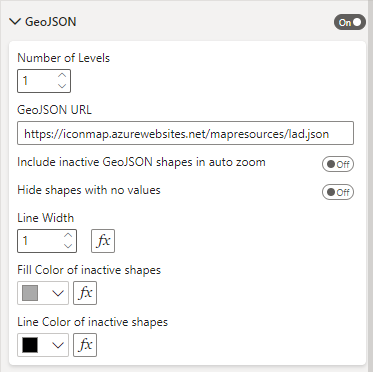Open Line Color of inactive shapes dropdown arrow

point(58,345)
